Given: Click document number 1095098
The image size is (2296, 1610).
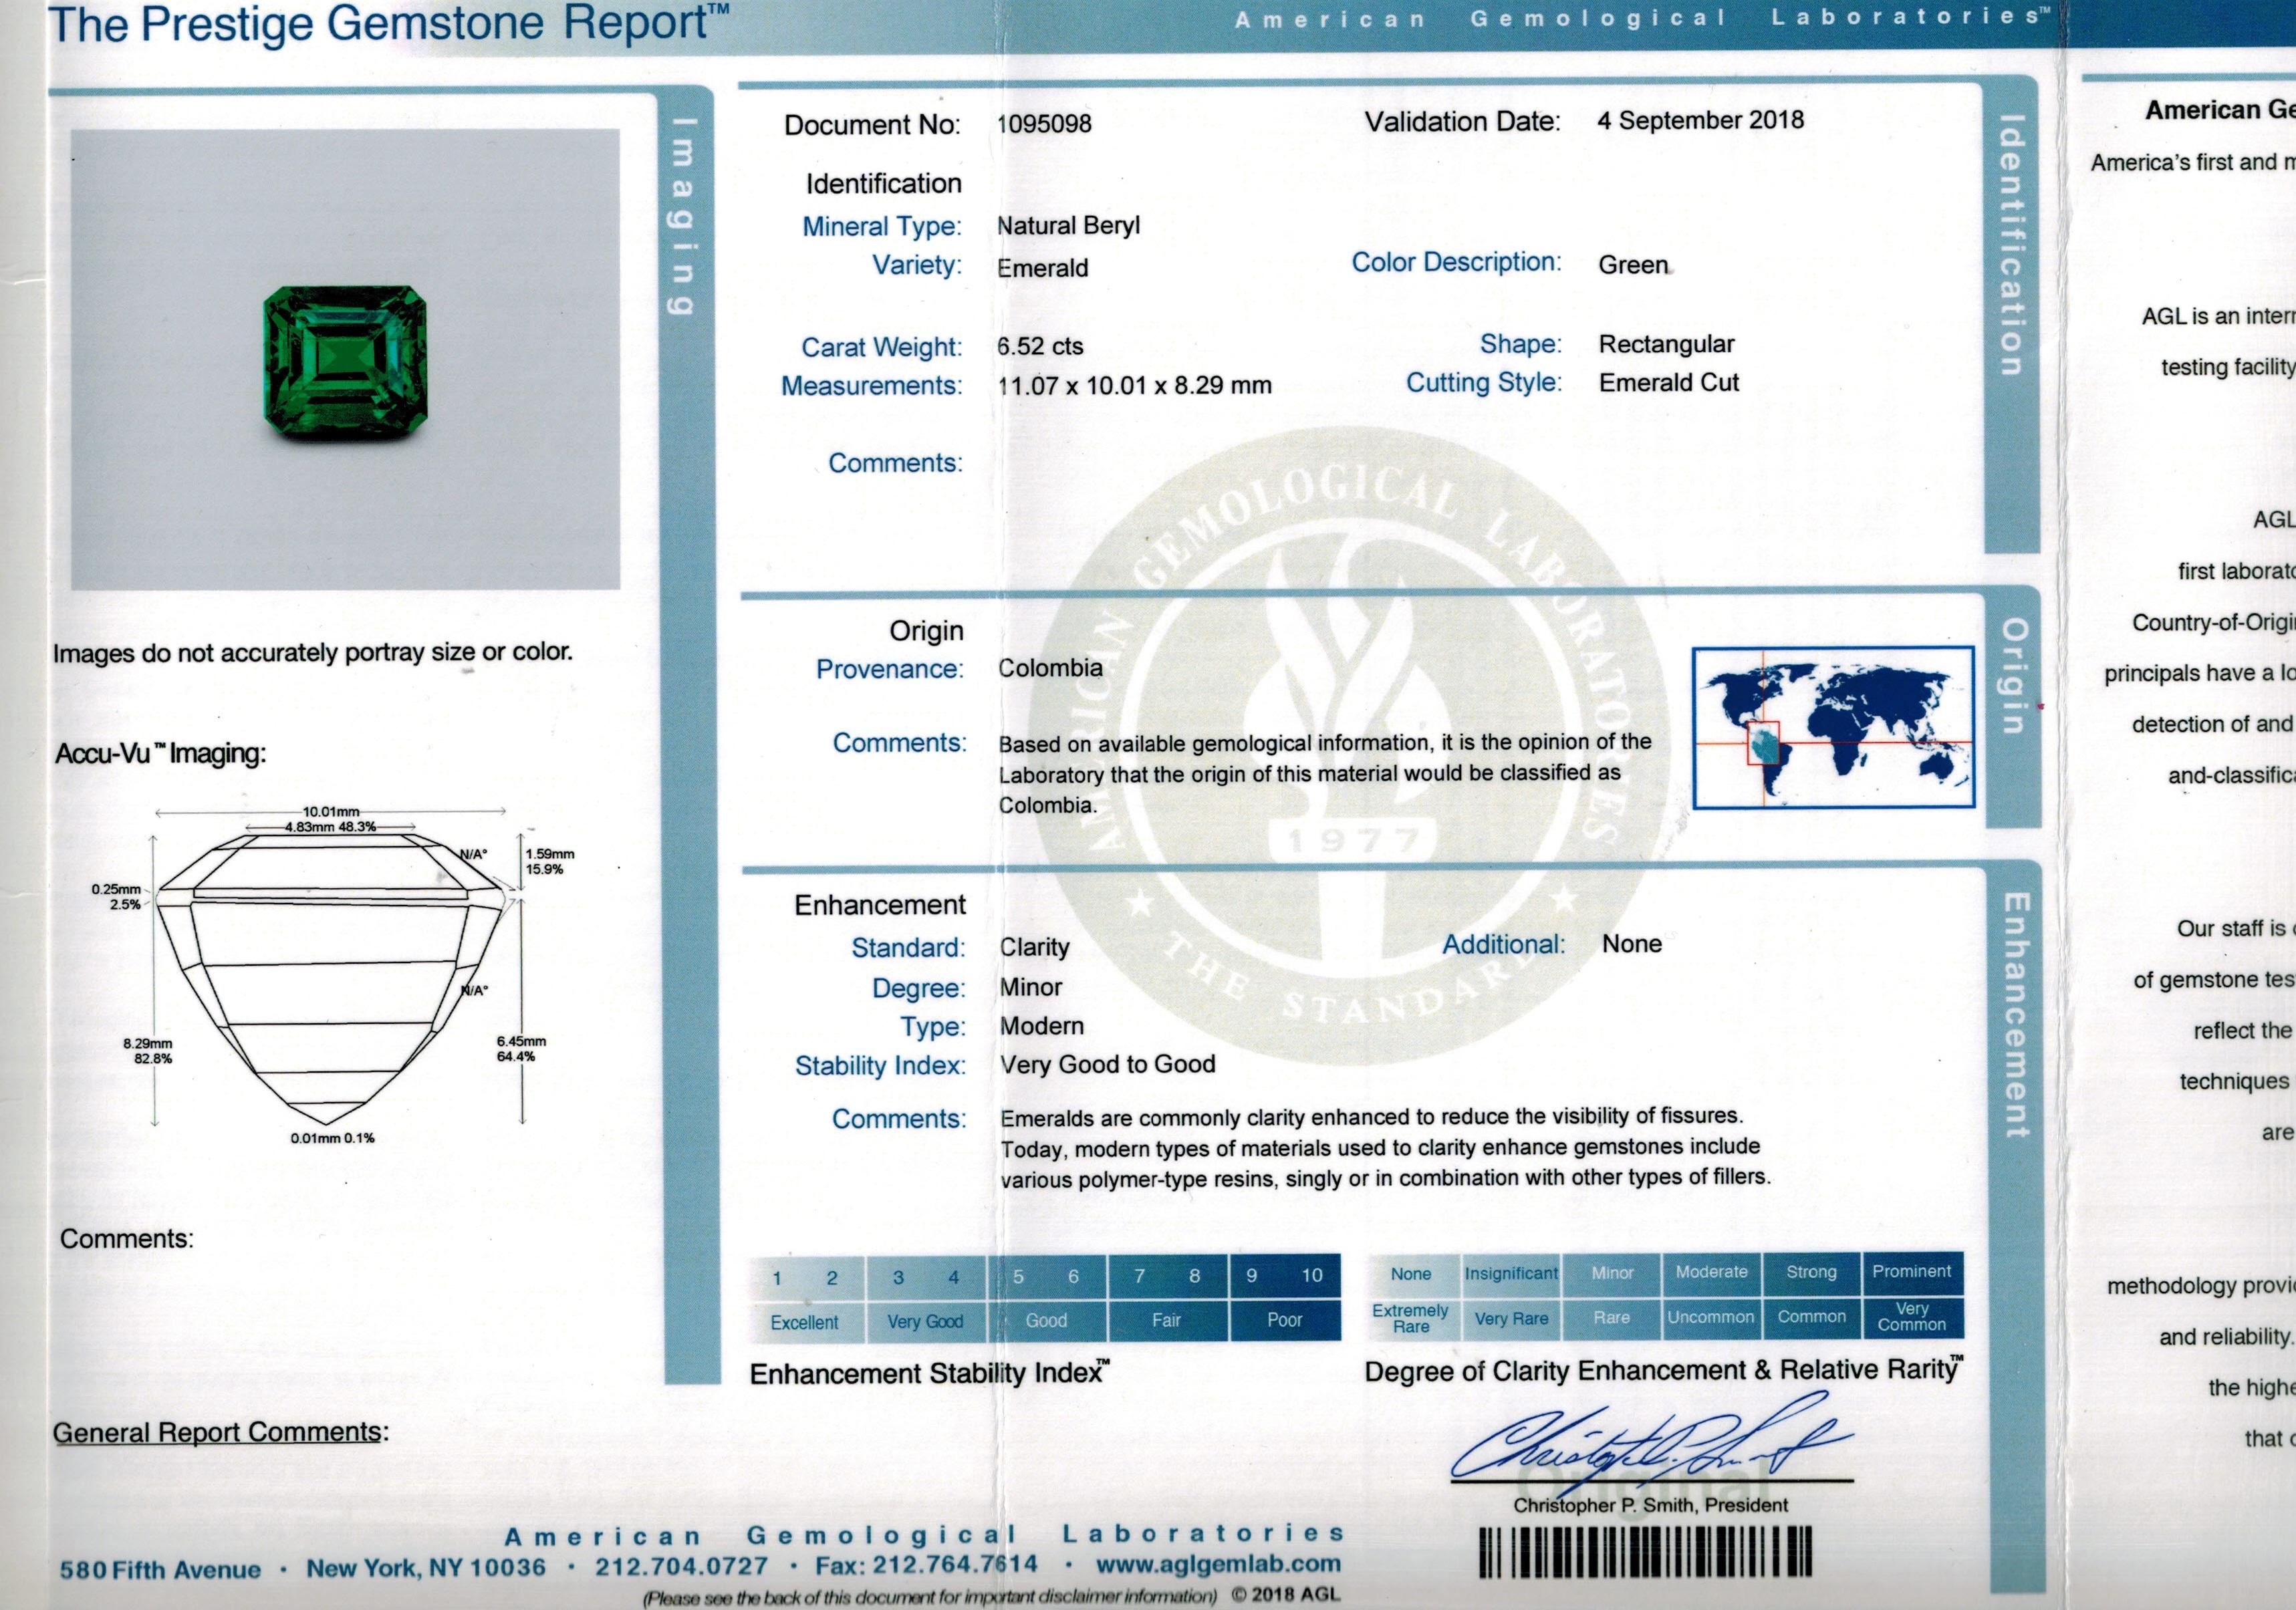Looking at the screenshot, I should [1044, 124].
